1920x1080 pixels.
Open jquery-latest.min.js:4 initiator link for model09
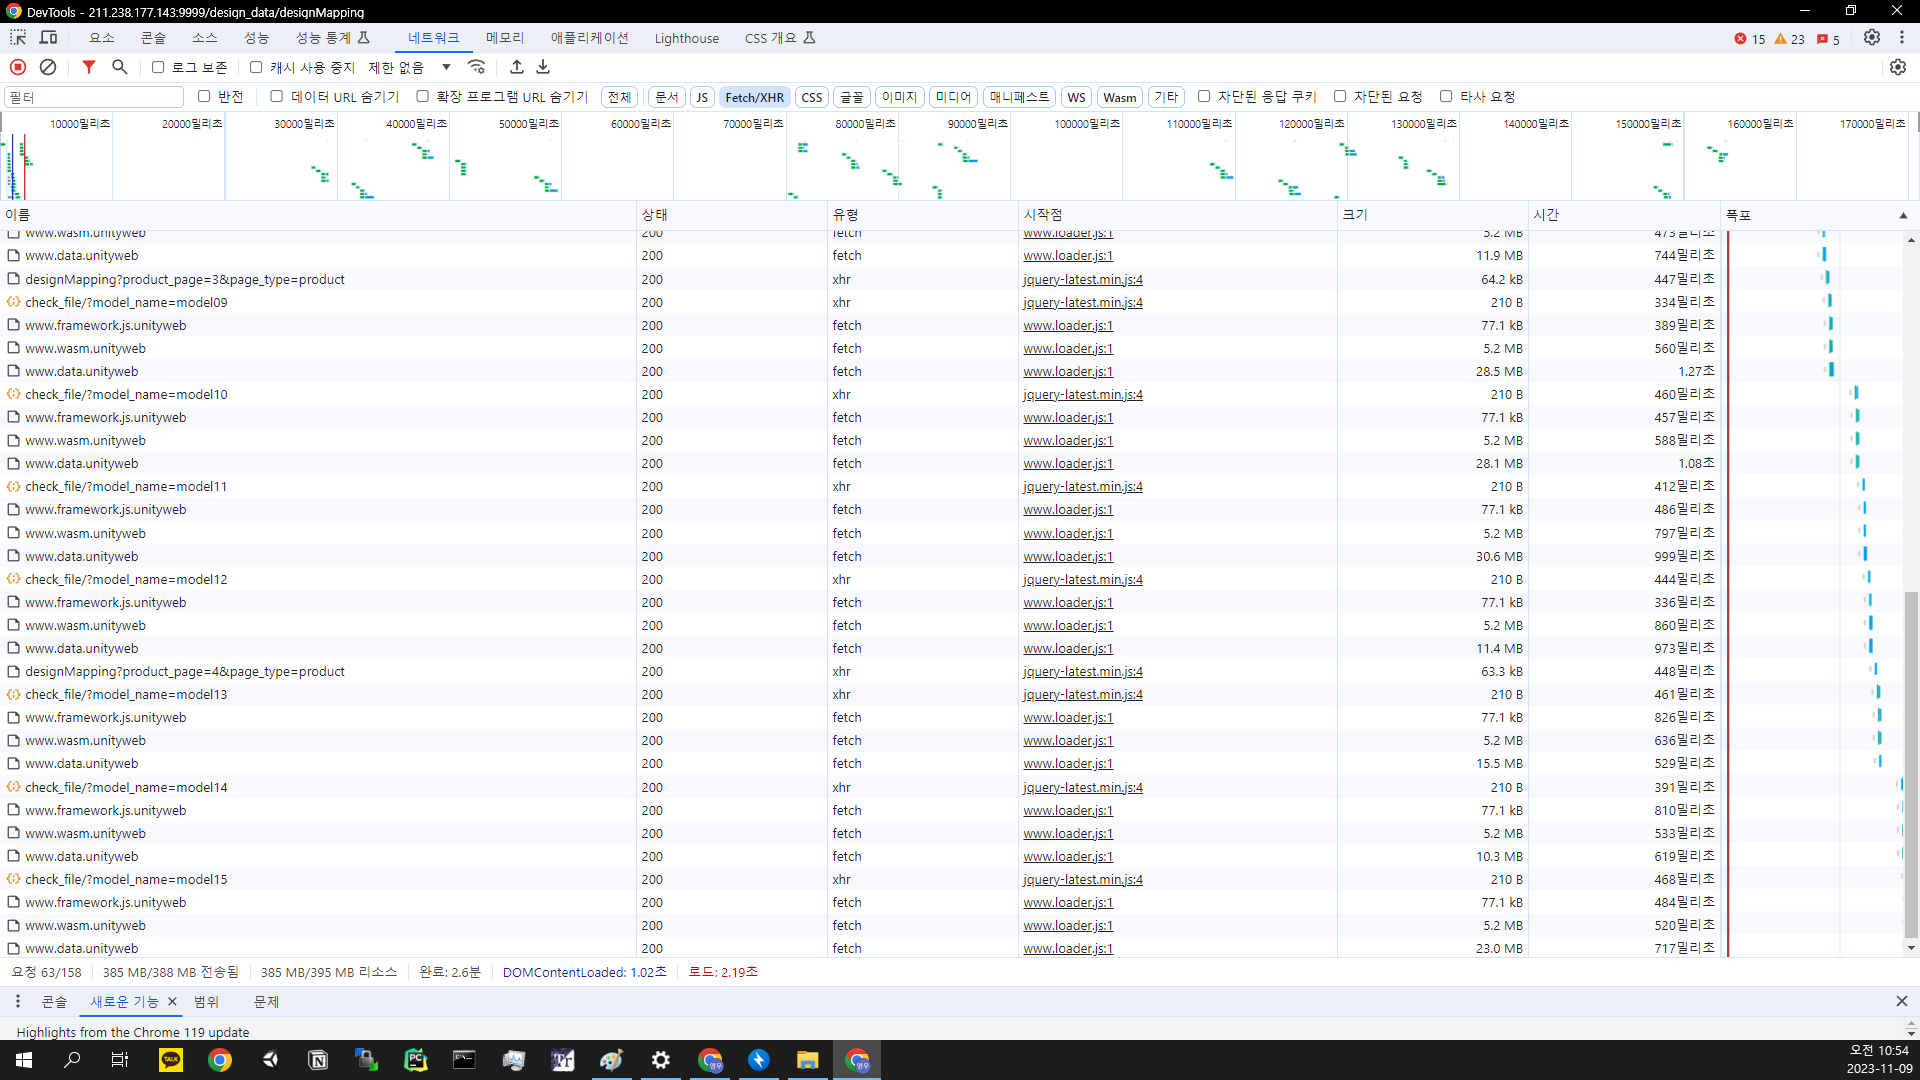coord(1082,302)
